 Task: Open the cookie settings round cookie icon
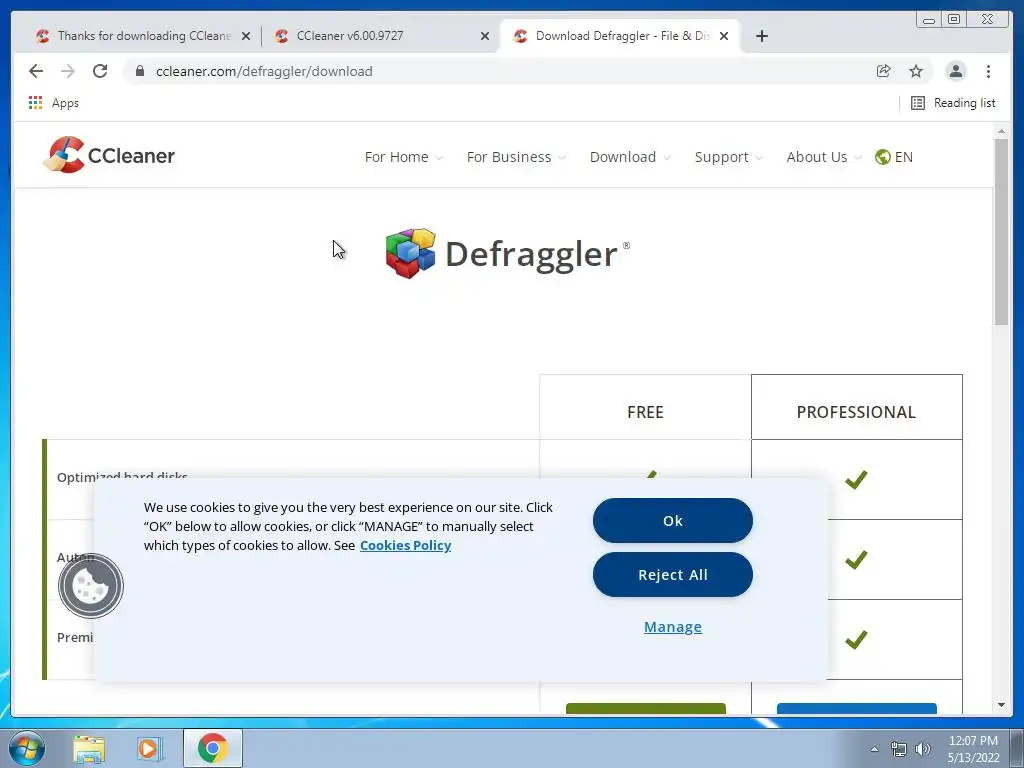pyautogui.click(x=91, y=586)
